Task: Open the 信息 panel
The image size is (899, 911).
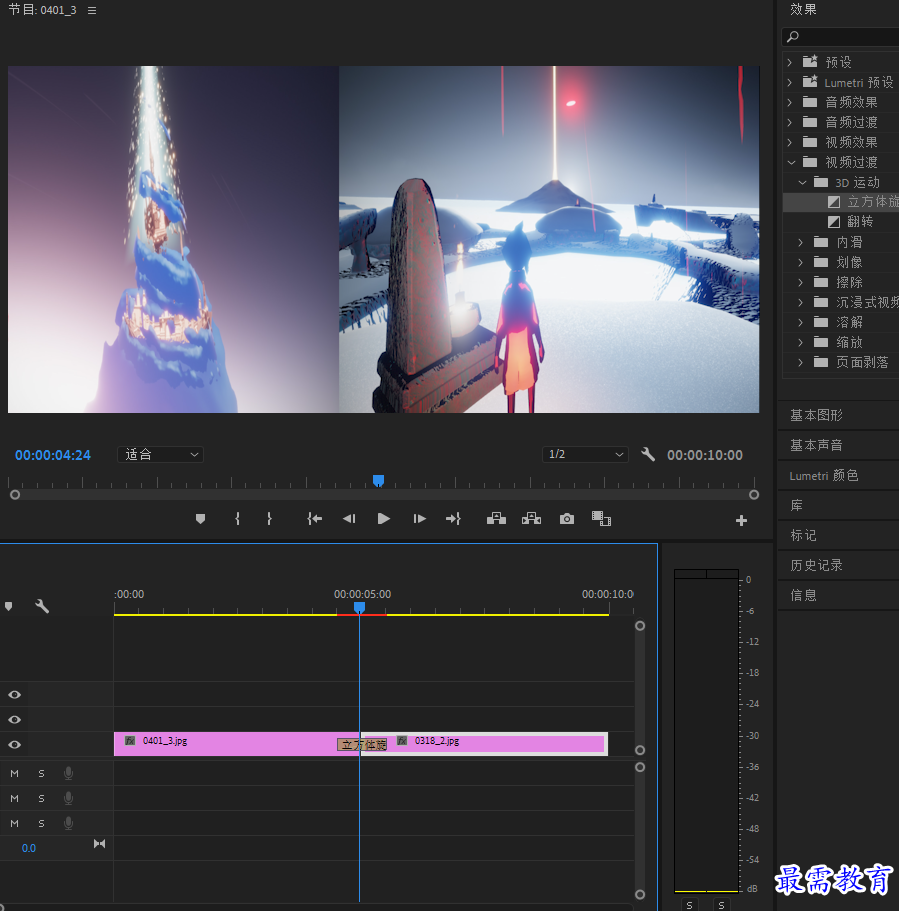Action: pos(803,595)
